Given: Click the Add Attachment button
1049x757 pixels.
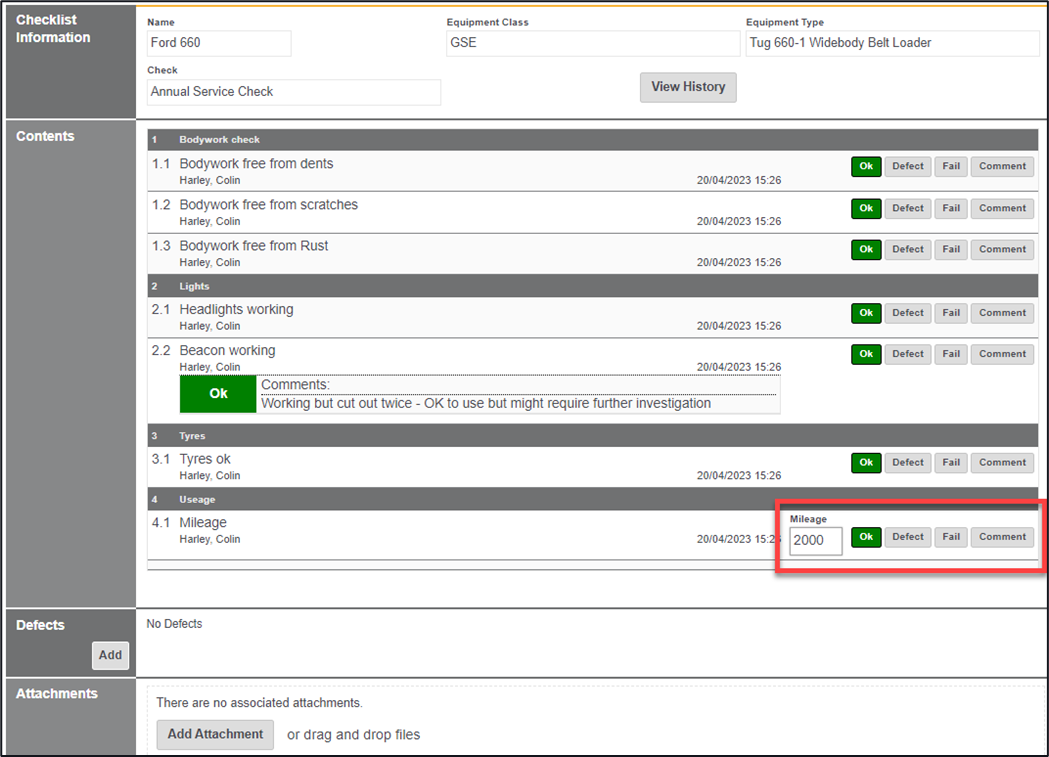Looking at the screenshot, I should tap(215, 734).
